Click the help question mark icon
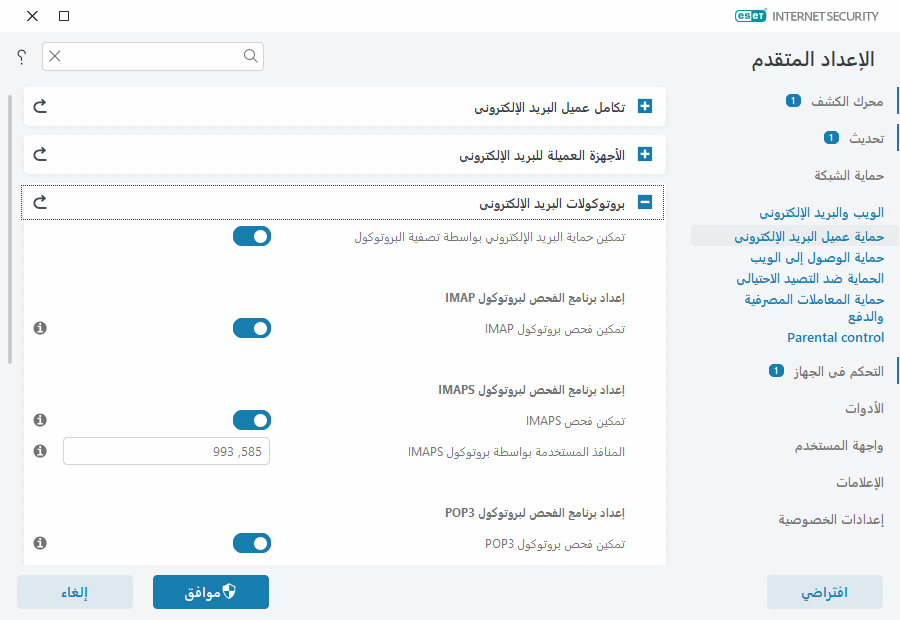 coord(20,57)
